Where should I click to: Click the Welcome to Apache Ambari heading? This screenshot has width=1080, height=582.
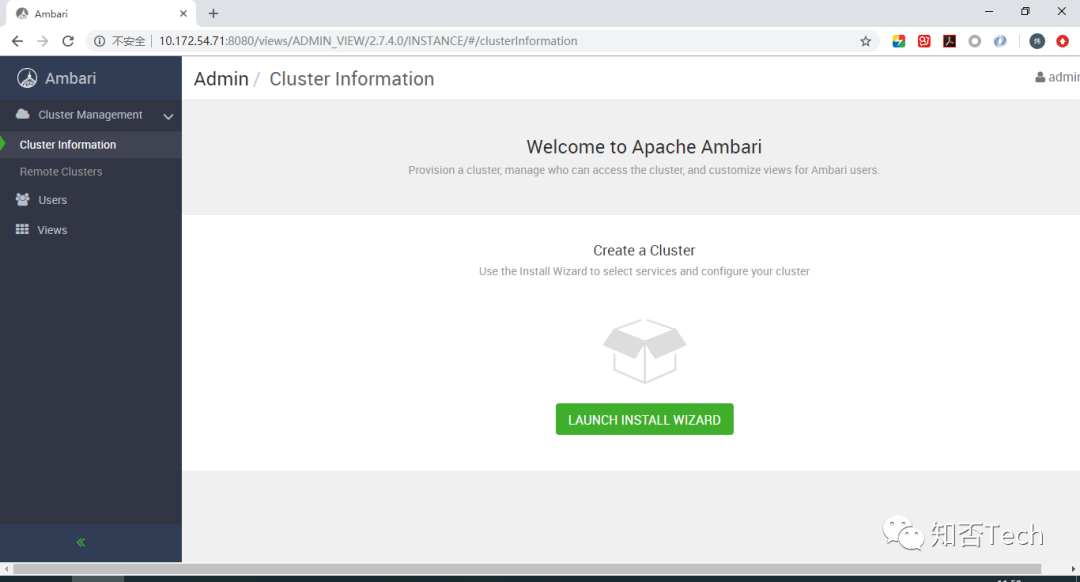pyautogui.click(x=644, y=147)
